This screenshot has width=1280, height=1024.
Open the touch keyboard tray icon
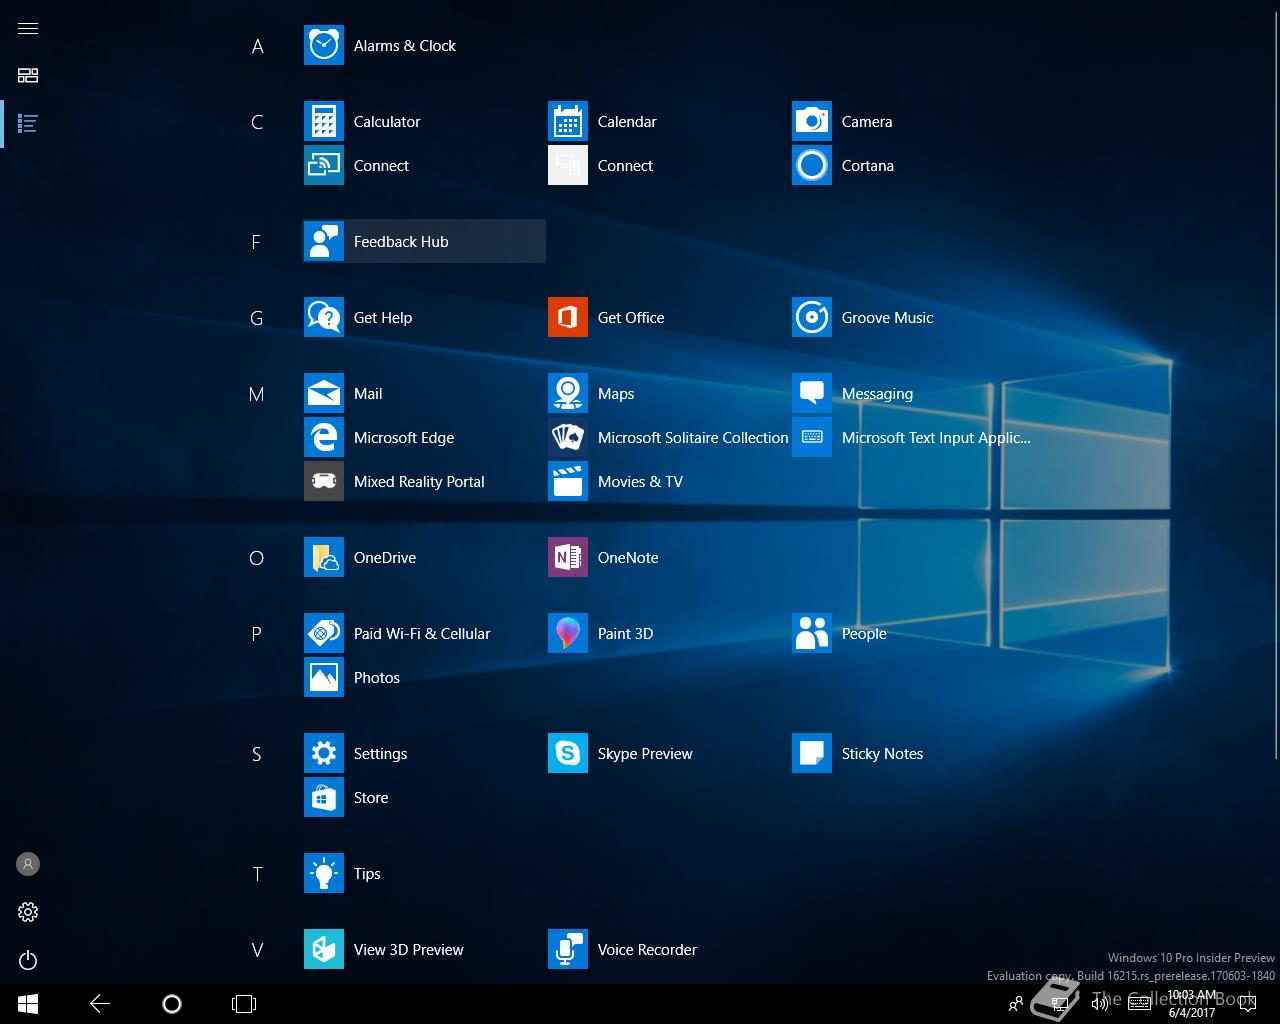(1139, 1004)
